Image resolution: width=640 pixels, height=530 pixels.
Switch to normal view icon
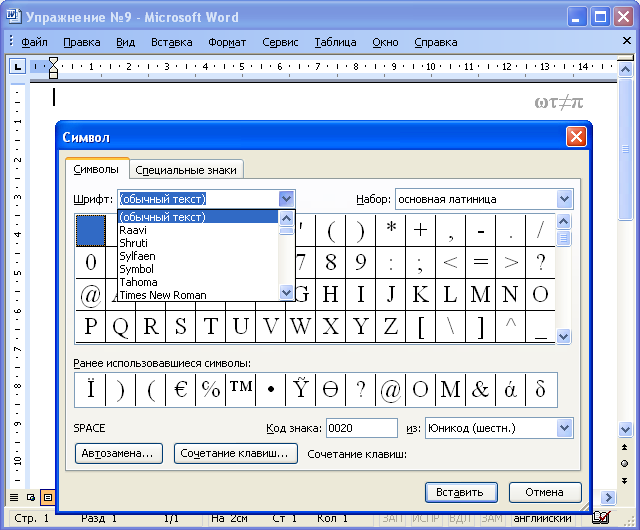point(14,497)
